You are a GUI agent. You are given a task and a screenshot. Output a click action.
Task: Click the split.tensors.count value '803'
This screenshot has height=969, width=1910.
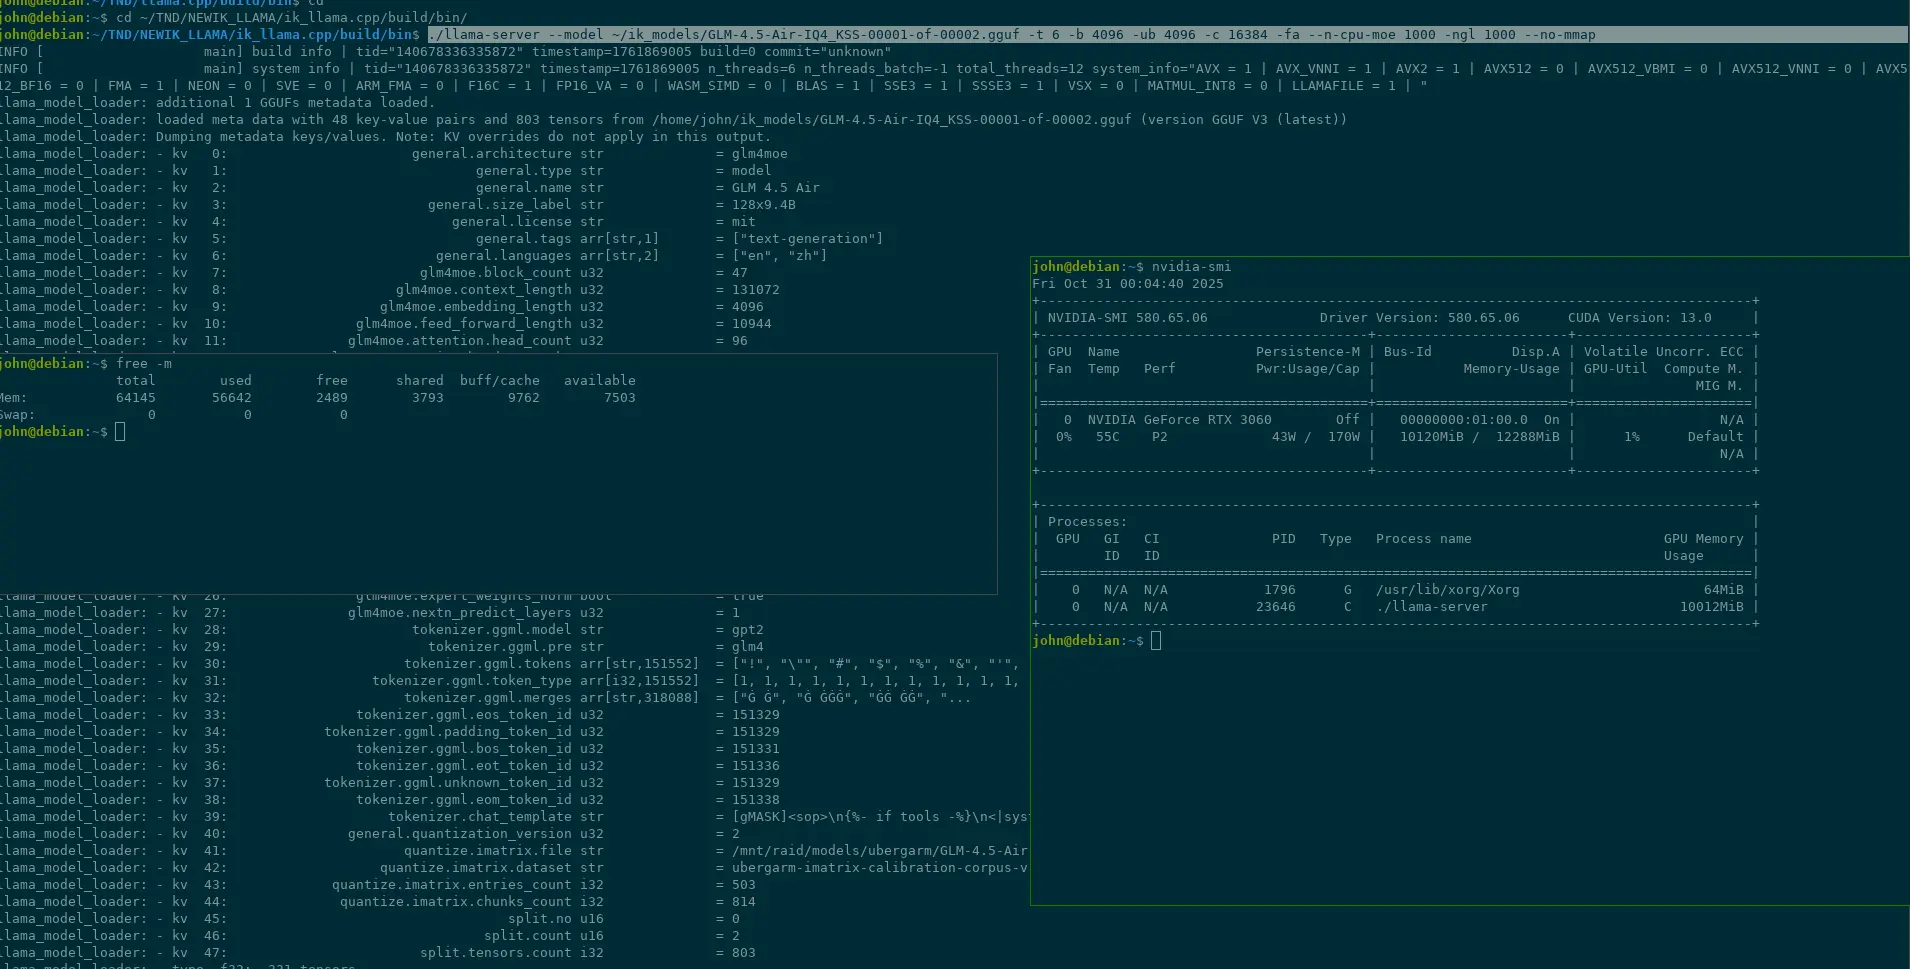pyautogui.click(x=744, y=953)
